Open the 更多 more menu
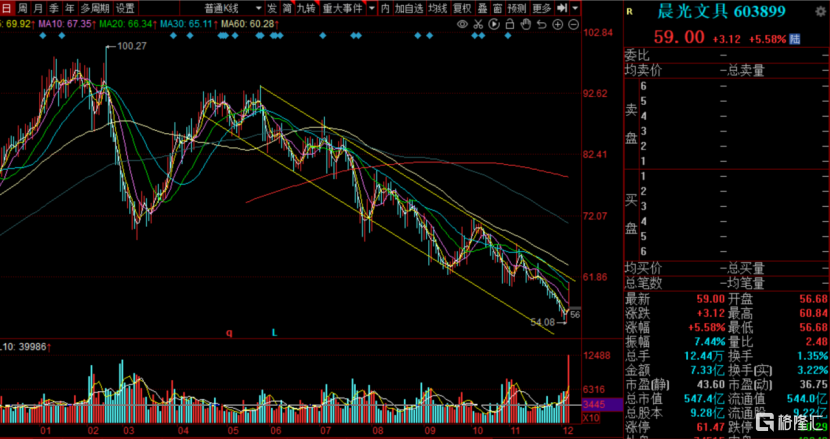Image resolution: width=830 pixels, height=439 pixels. [x=542, y=8]
